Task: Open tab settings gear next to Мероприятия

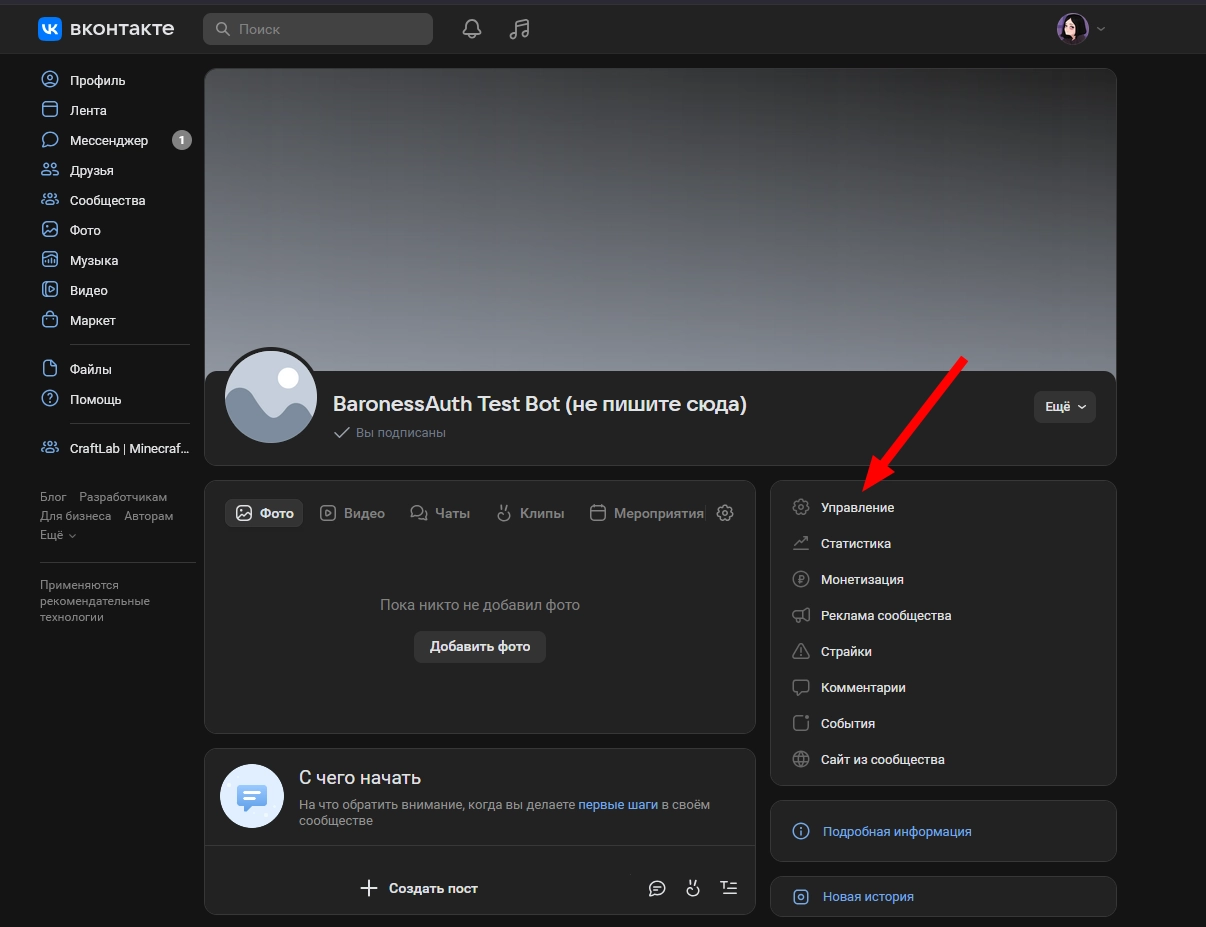Action: (x=725, y=513)
